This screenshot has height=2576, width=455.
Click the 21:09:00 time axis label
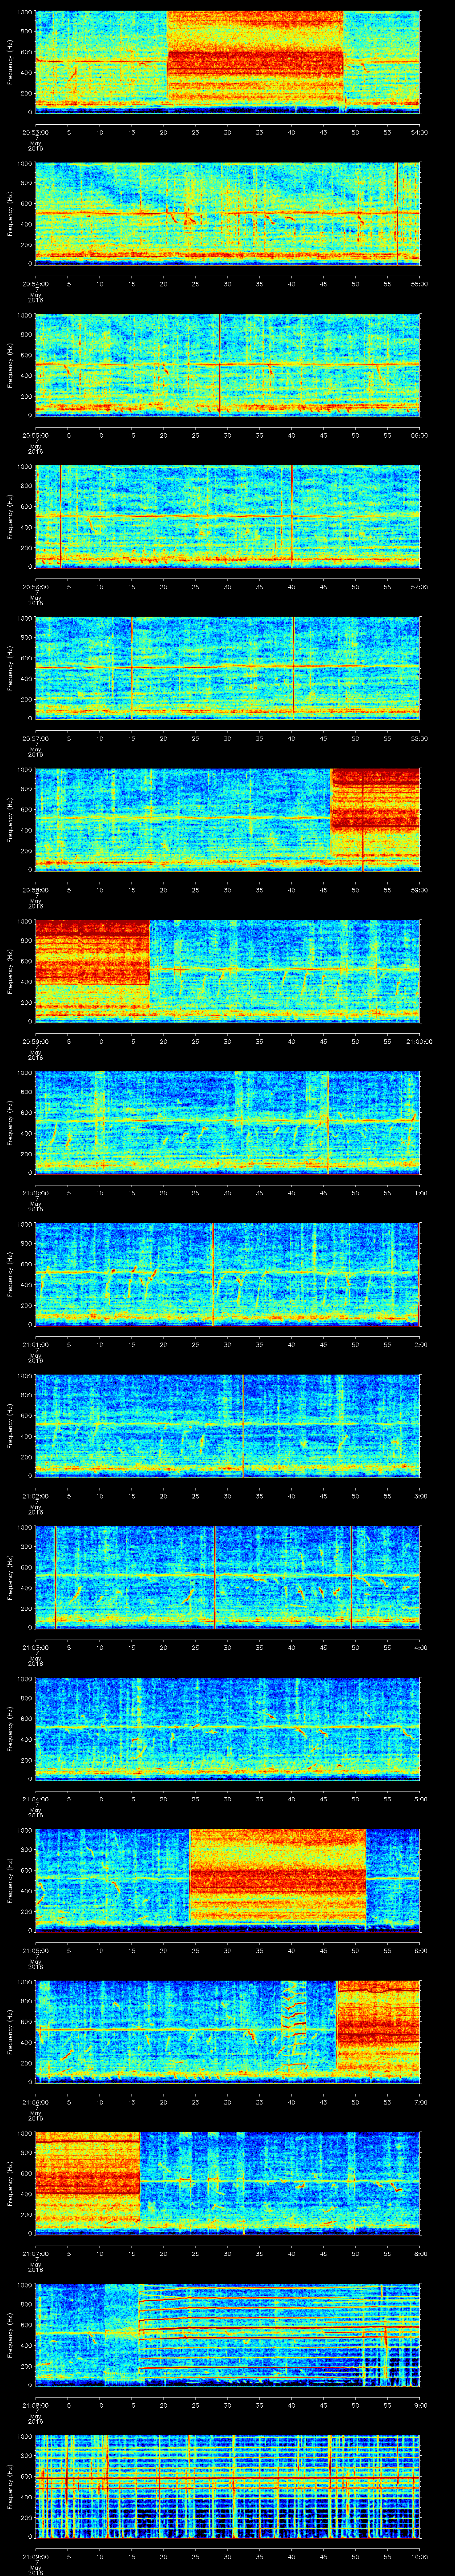point(35,2557)
